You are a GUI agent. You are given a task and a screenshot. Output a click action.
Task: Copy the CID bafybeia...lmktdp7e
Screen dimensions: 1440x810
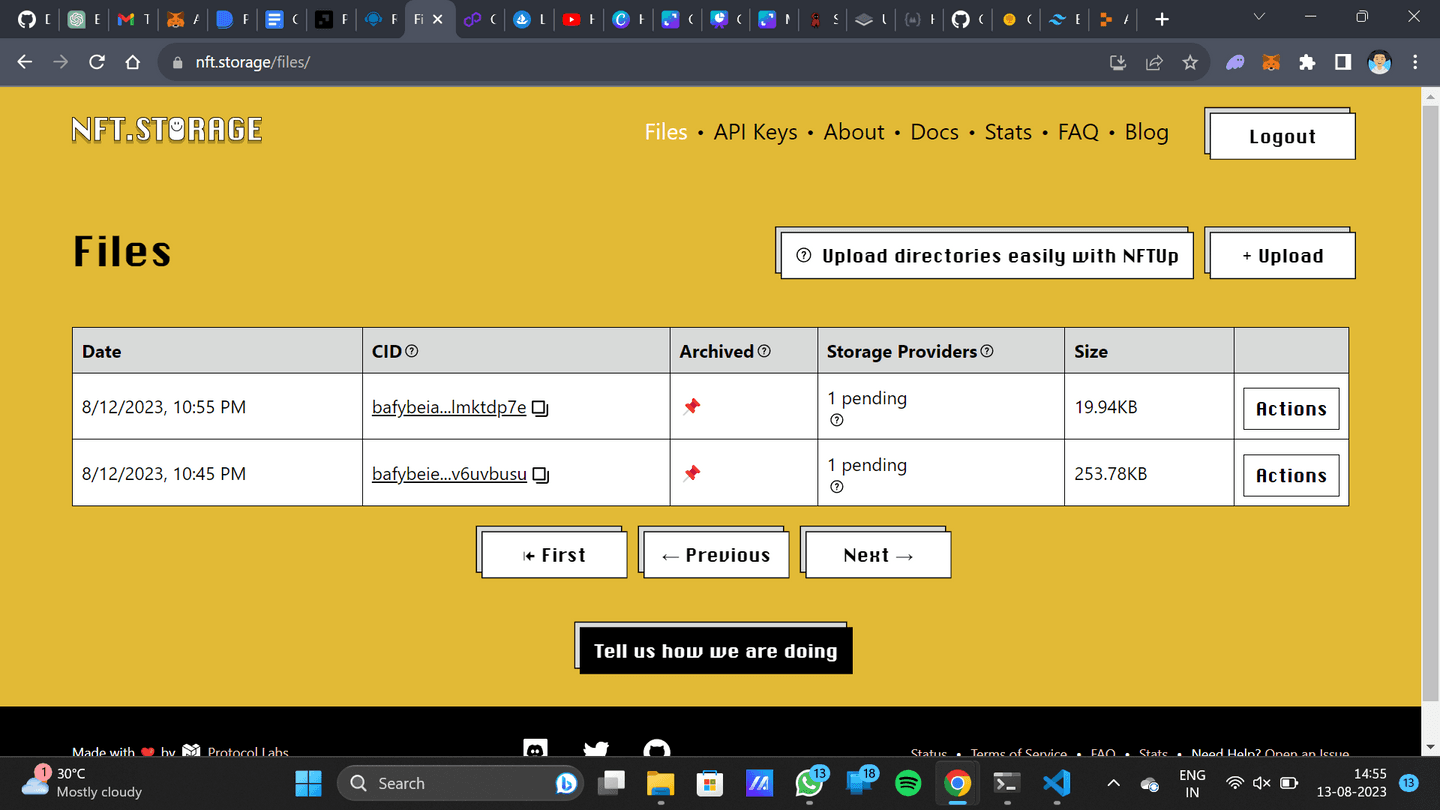[x=540, y=408]
